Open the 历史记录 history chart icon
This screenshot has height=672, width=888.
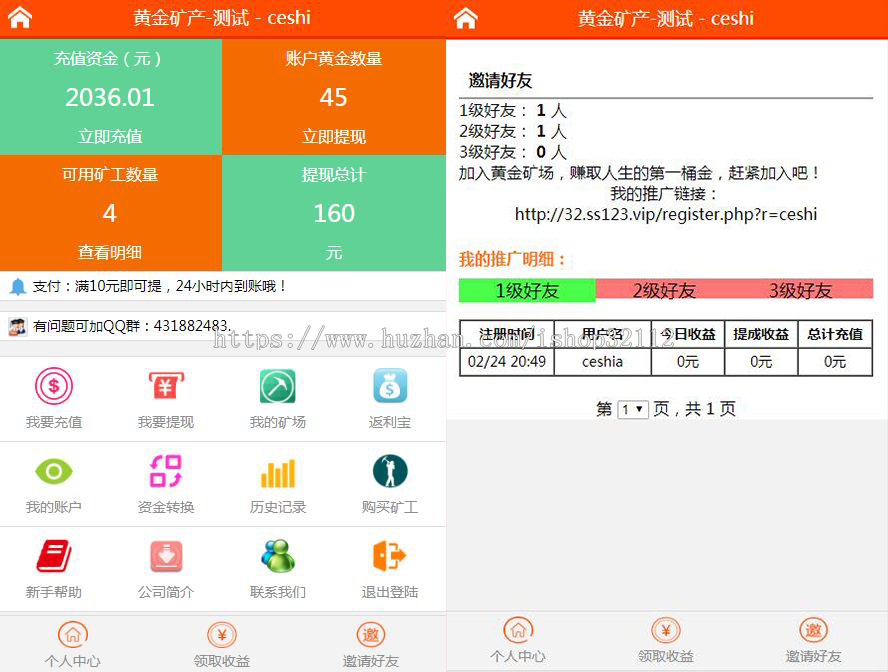click(277, 470)
